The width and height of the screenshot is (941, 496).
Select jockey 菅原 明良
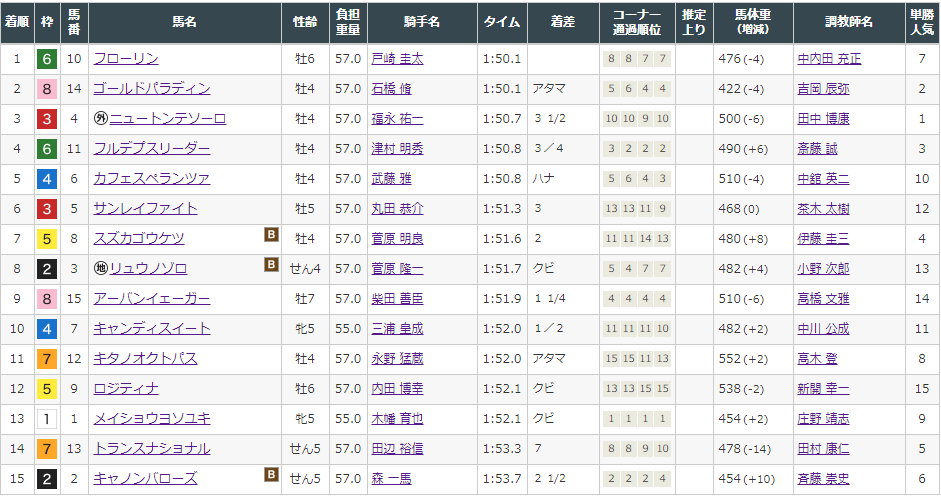pos(397,239)
